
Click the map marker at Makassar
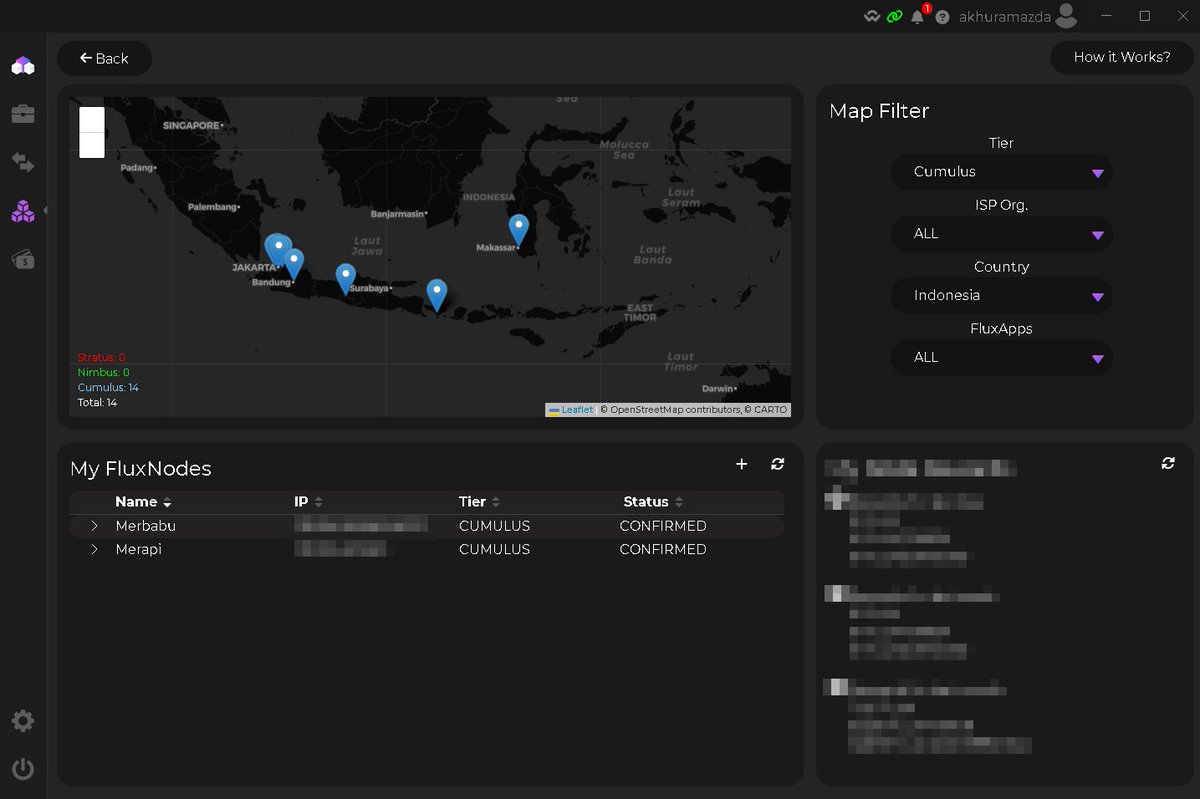tap(518, 230)
